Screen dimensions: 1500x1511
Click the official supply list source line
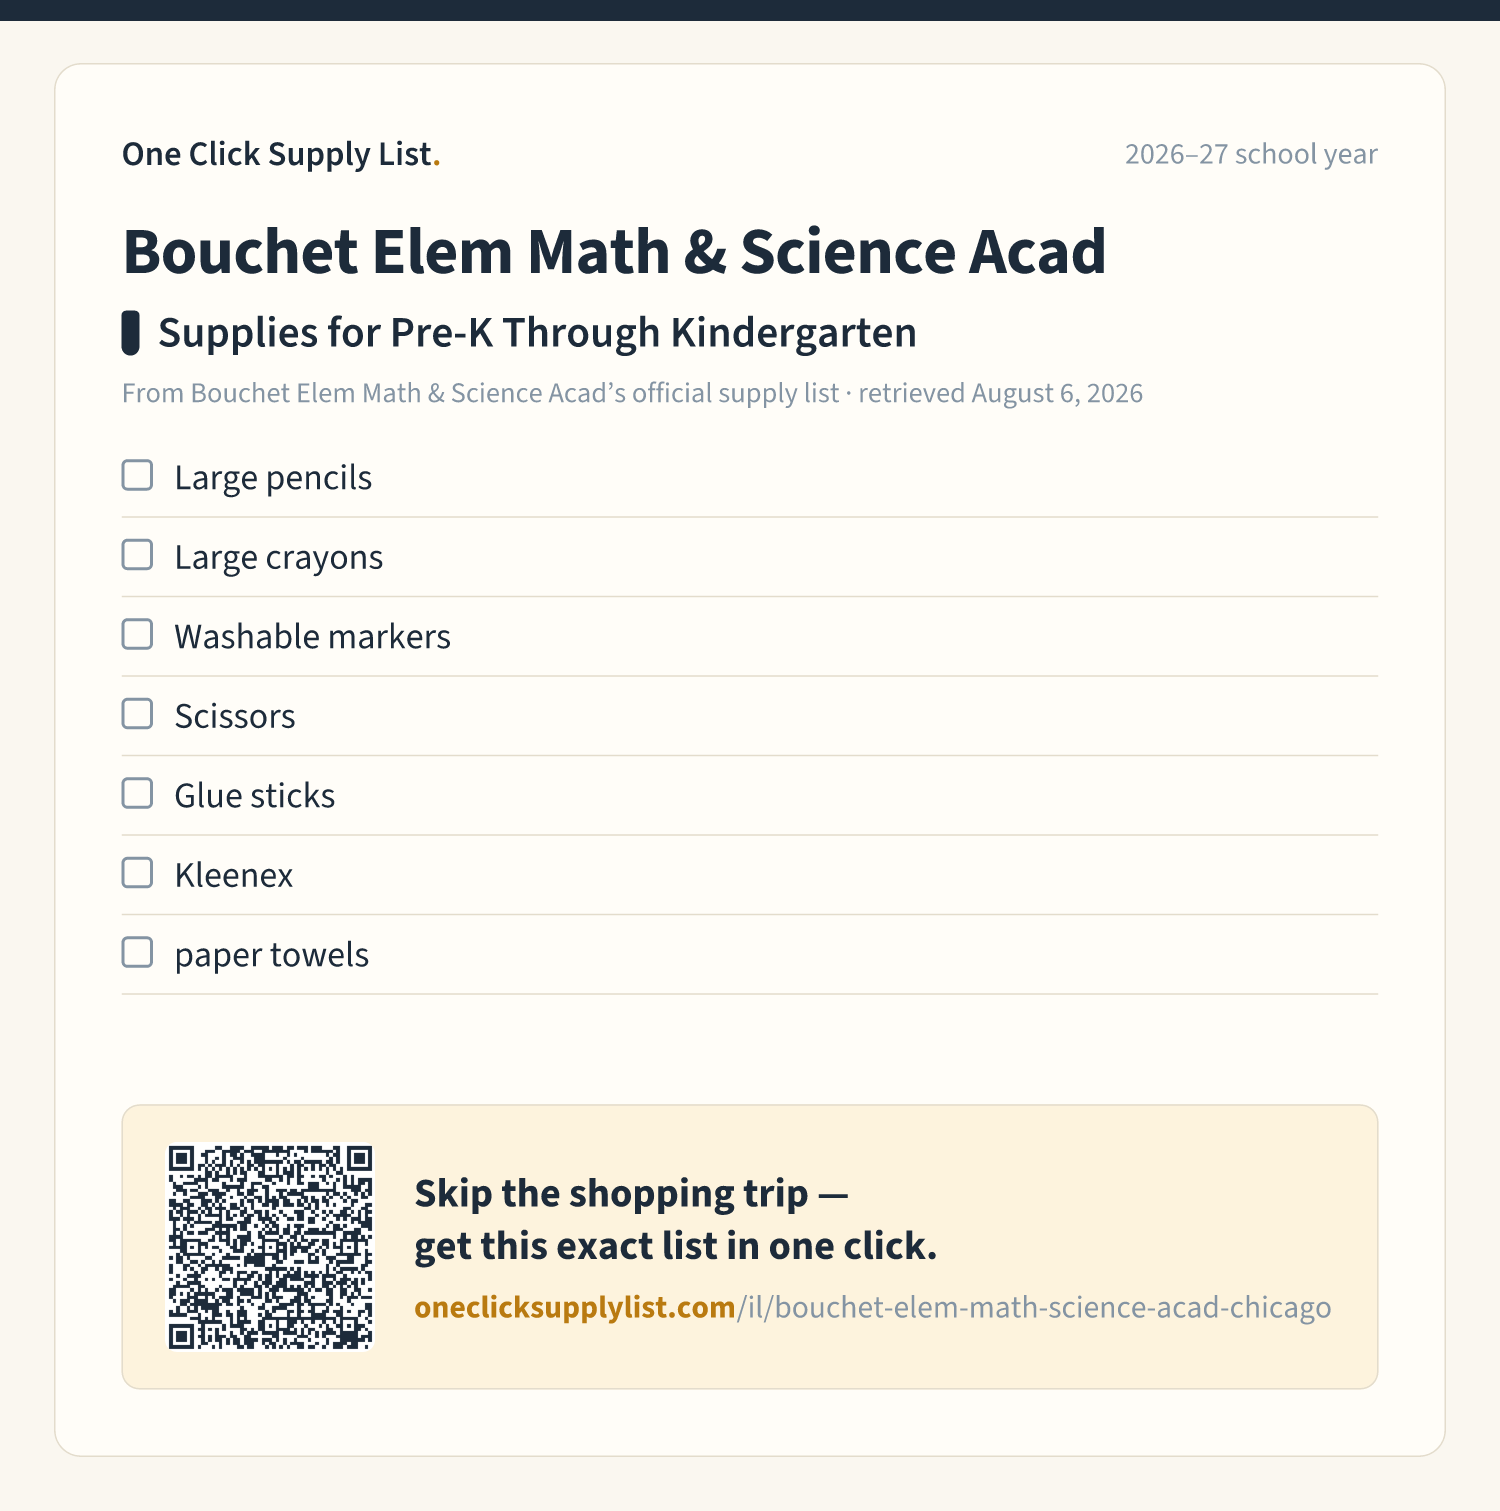(x=632, y=393)
